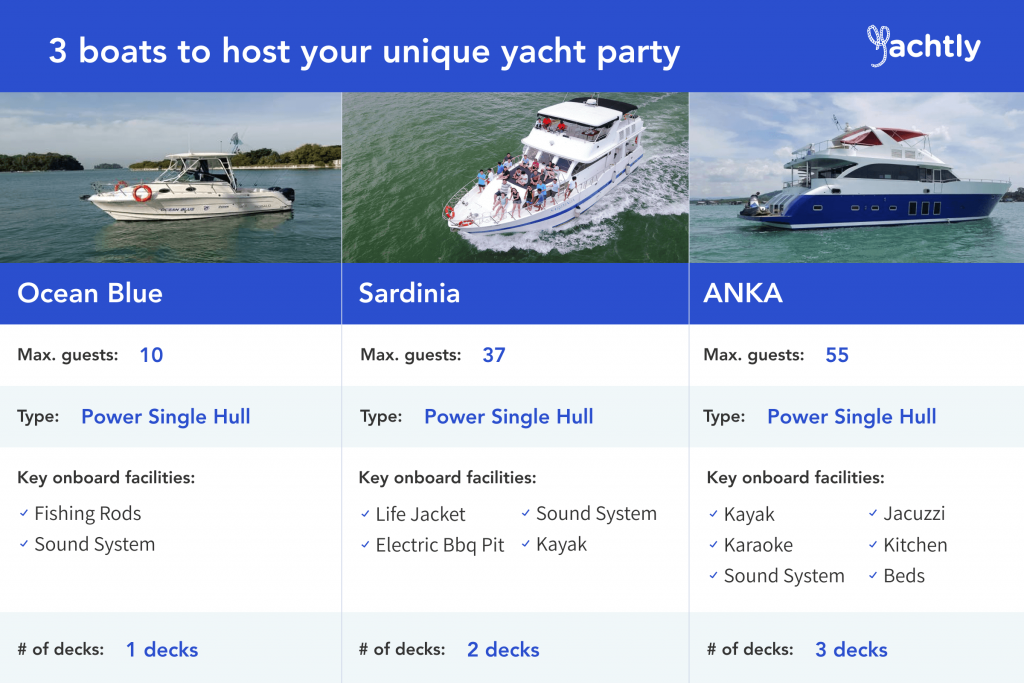Select the Ocean Blue column header
The height and width of the screenshot is (683, 1024).
pyautogui.click(x=170, y=293)
